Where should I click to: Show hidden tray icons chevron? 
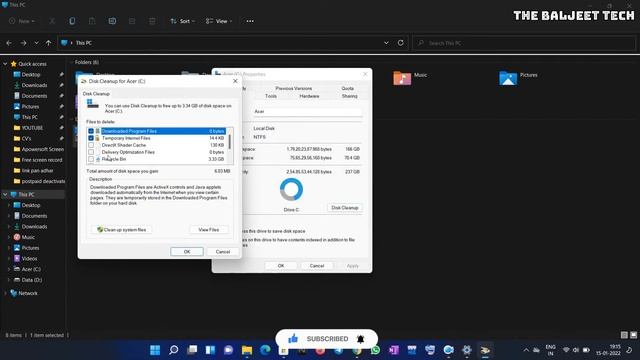click(526, 350)
